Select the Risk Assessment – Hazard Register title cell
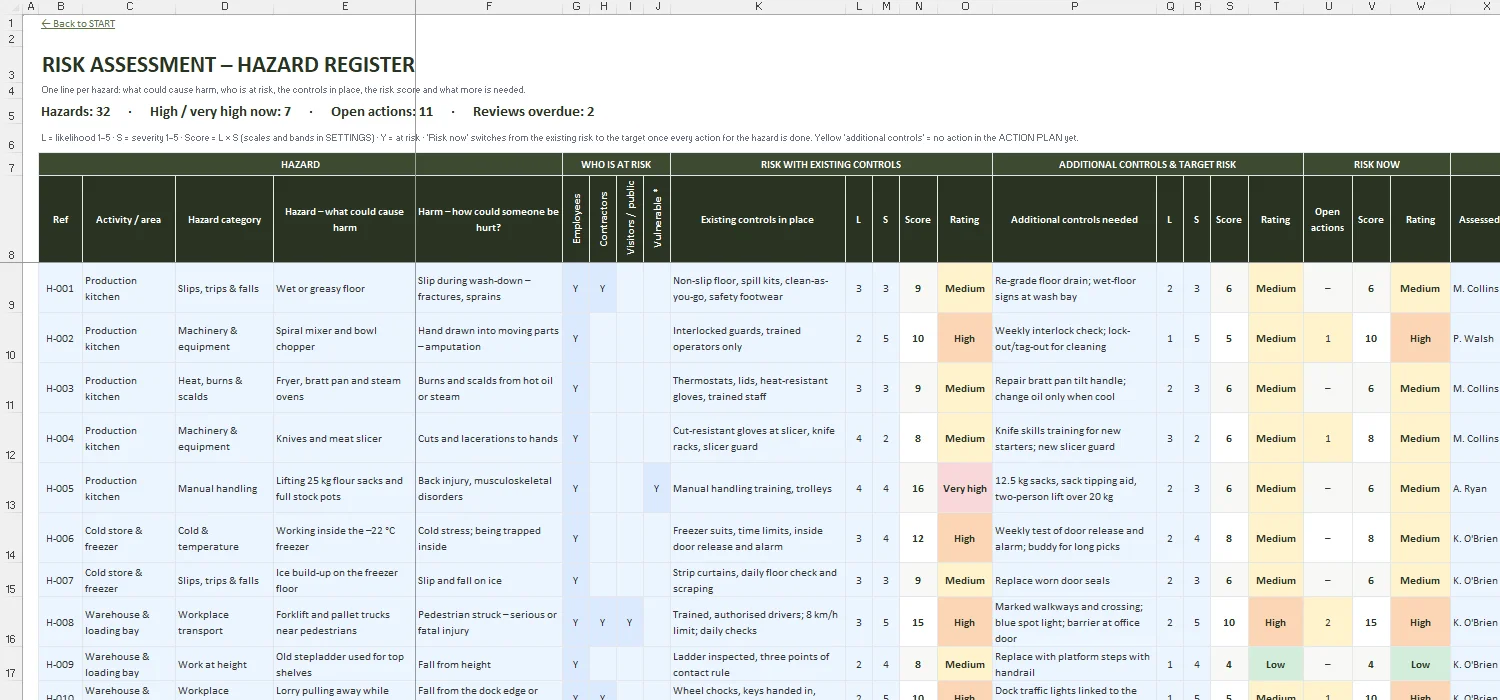 click(228, 65)
